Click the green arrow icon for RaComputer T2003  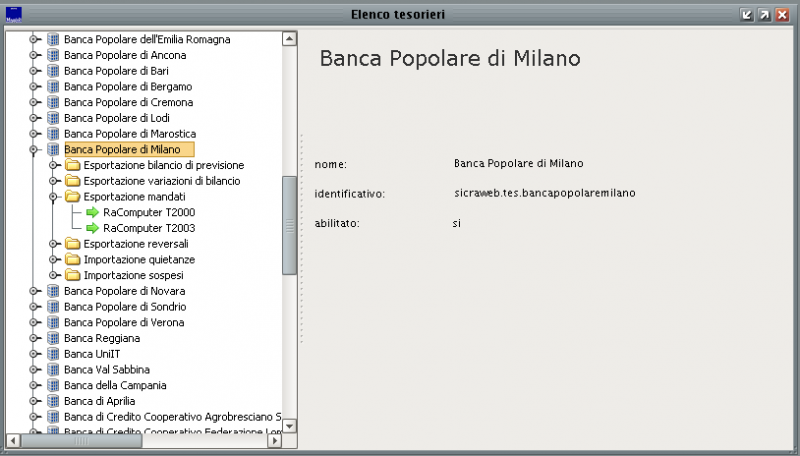point(92,228)
